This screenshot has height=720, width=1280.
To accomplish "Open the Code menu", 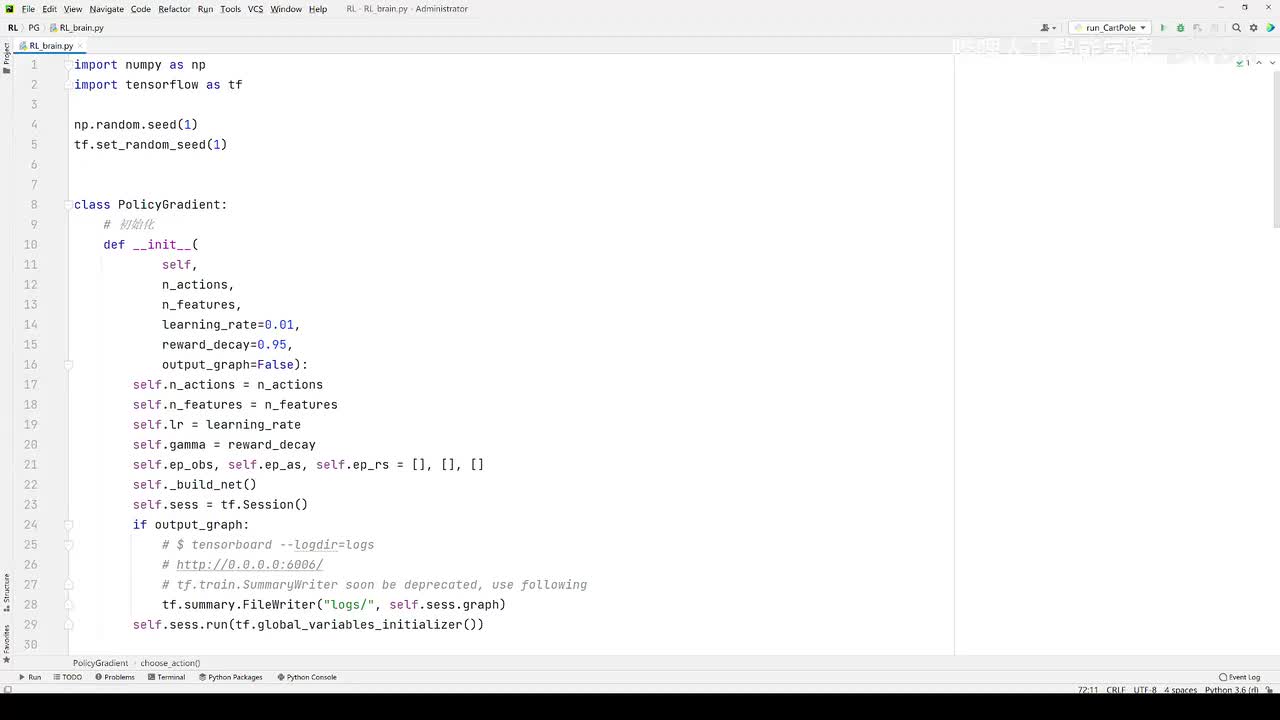I will [141, 9].
